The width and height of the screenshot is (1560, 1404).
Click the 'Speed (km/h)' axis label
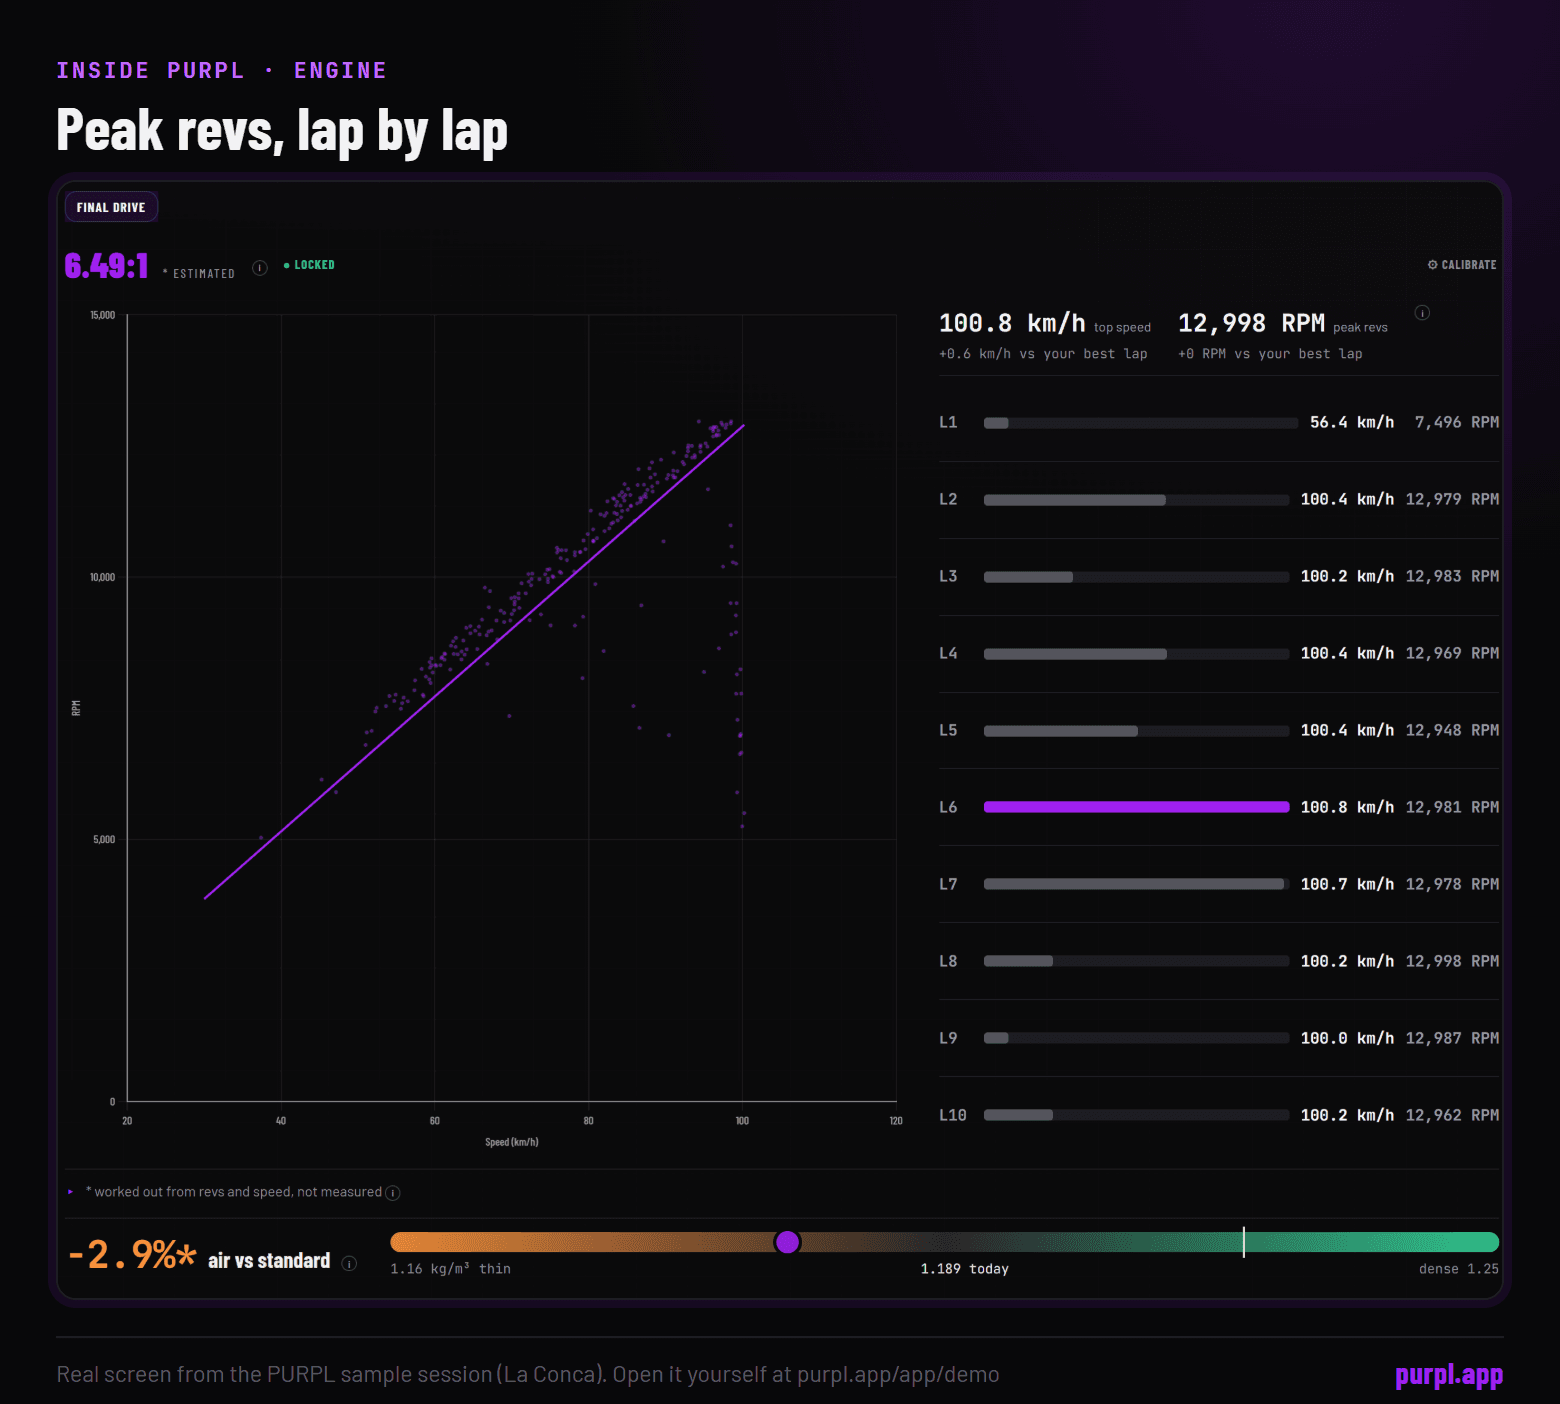click(x=512, y=1142)
